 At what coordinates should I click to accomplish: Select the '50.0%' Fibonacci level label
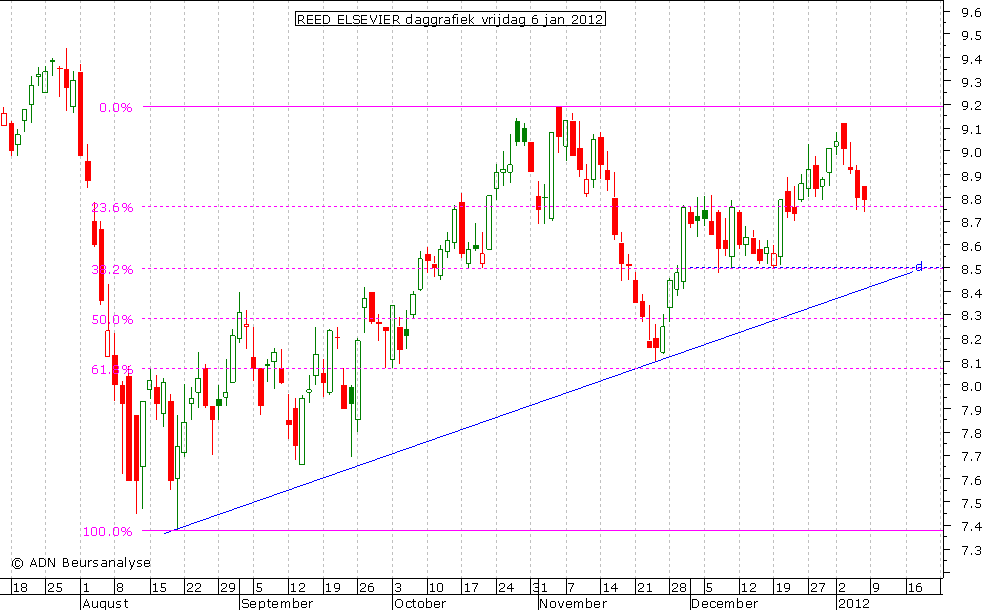[x=112, y=319]
